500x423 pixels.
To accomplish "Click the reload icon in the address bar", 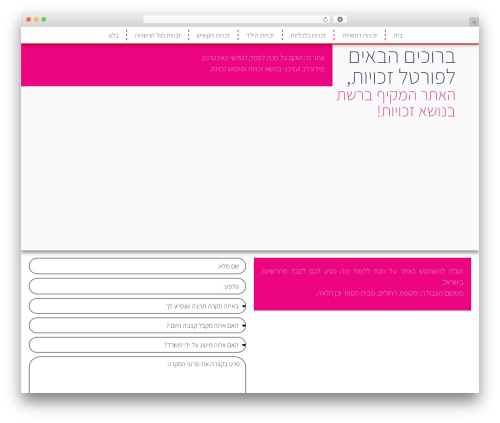I will (325, 19).
